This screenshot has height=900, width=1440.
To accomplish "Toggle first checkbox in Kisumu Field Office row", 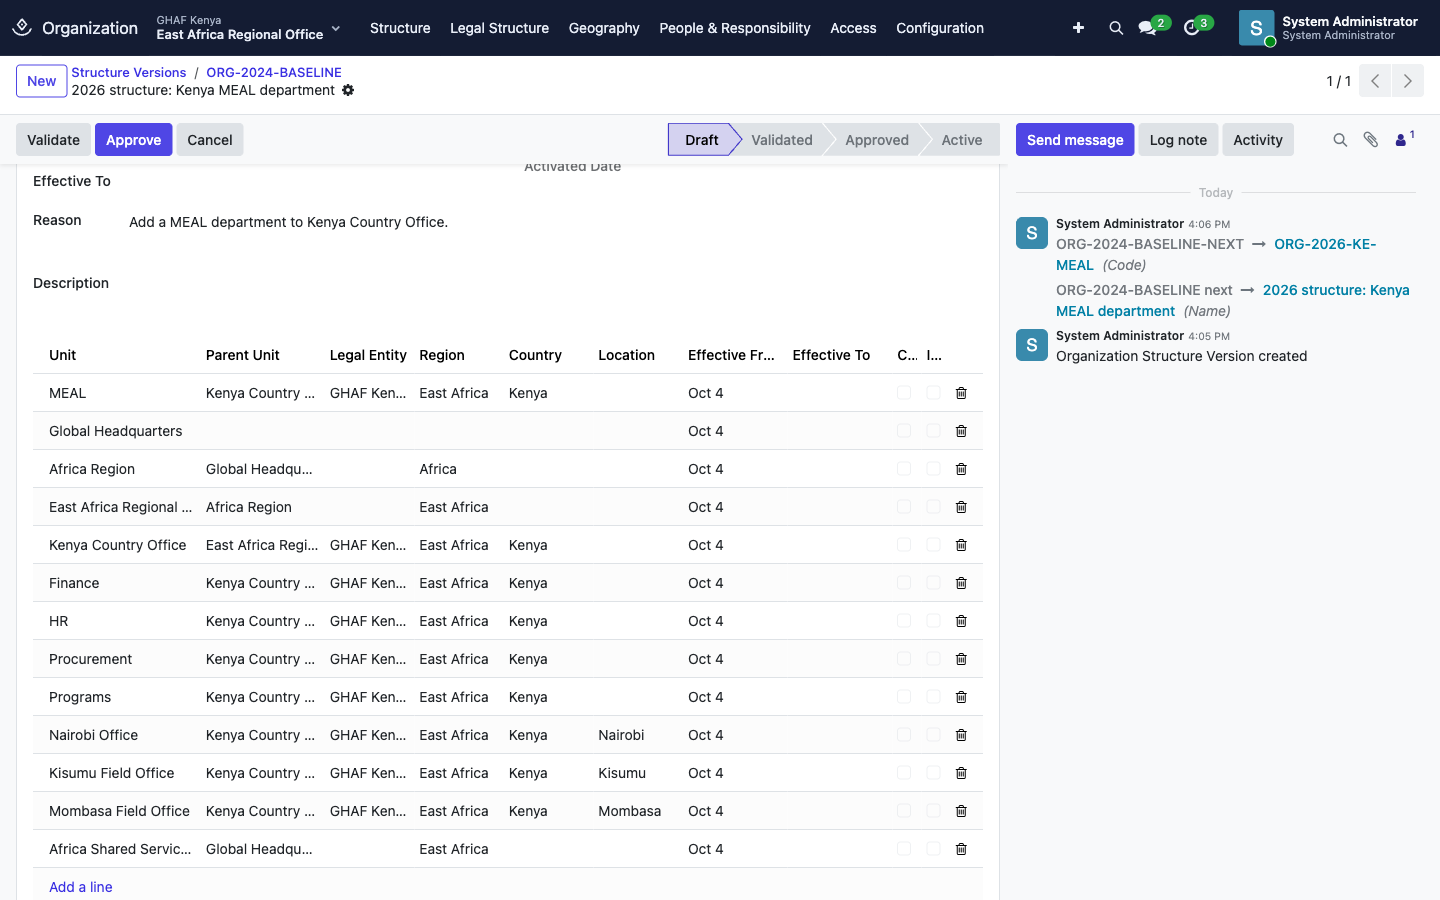I will pyautogui.click(x=904, y=773).
